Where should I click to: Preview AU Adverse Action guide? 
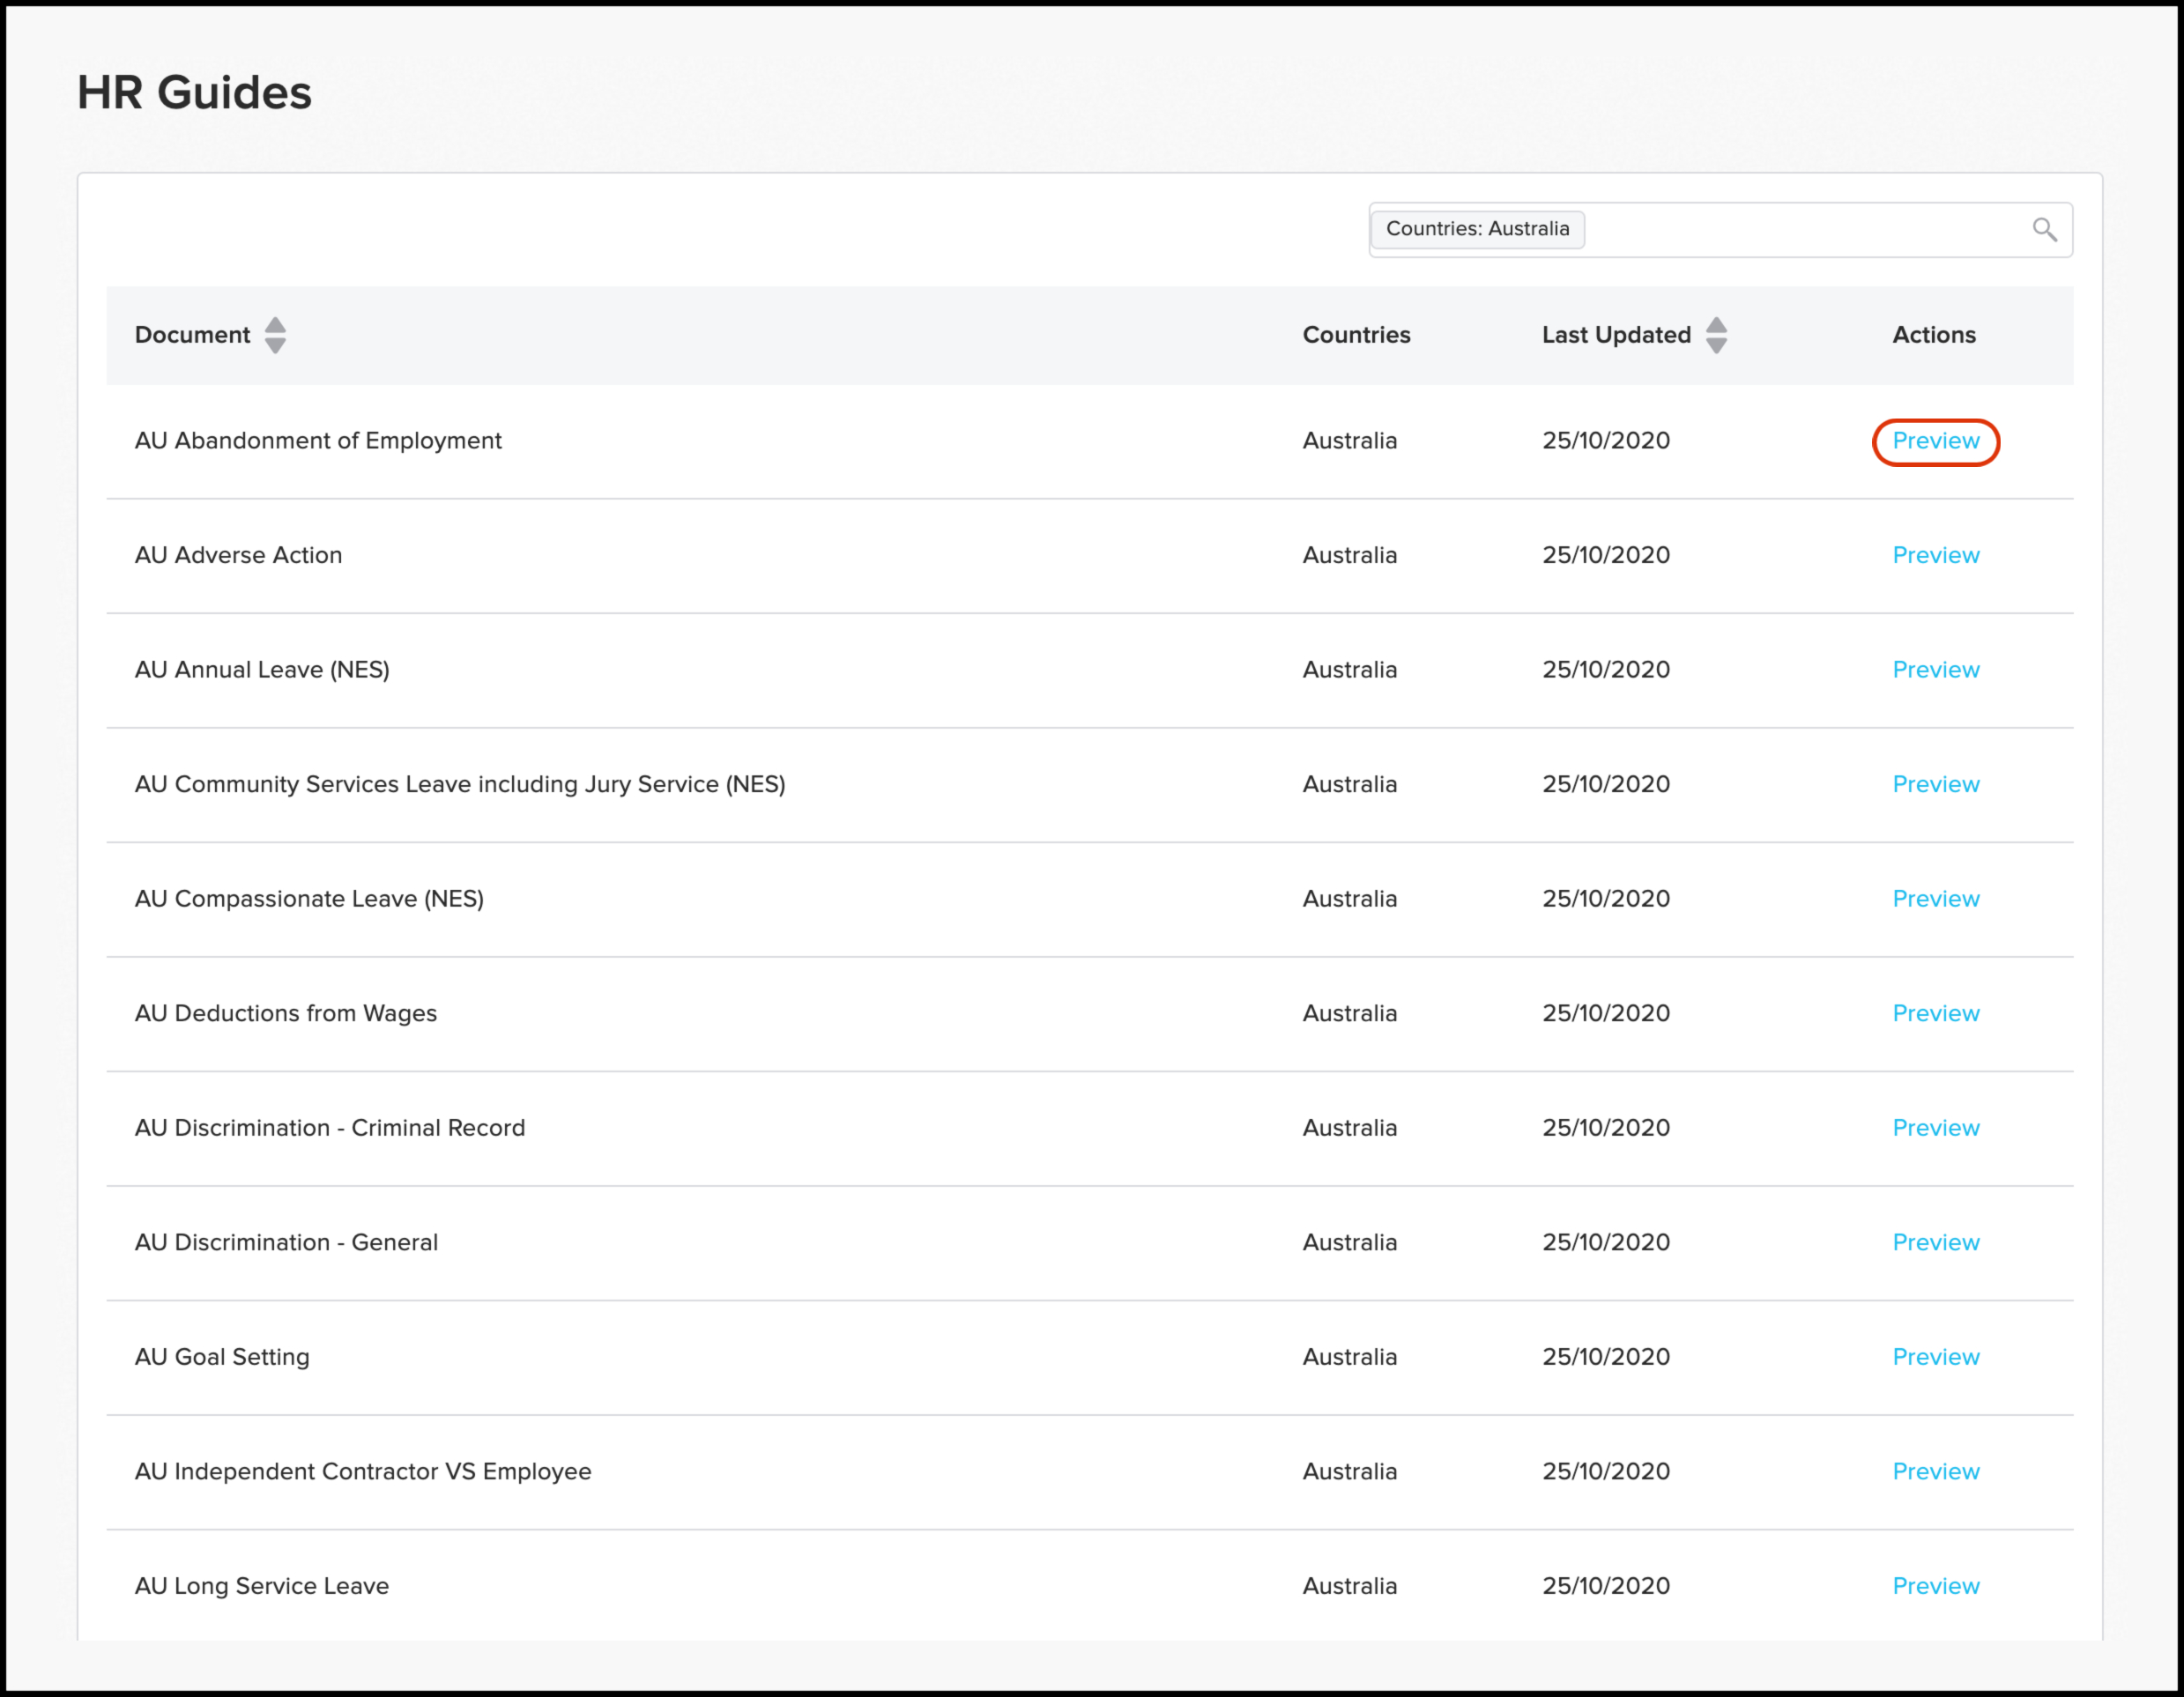(1935, 555)
